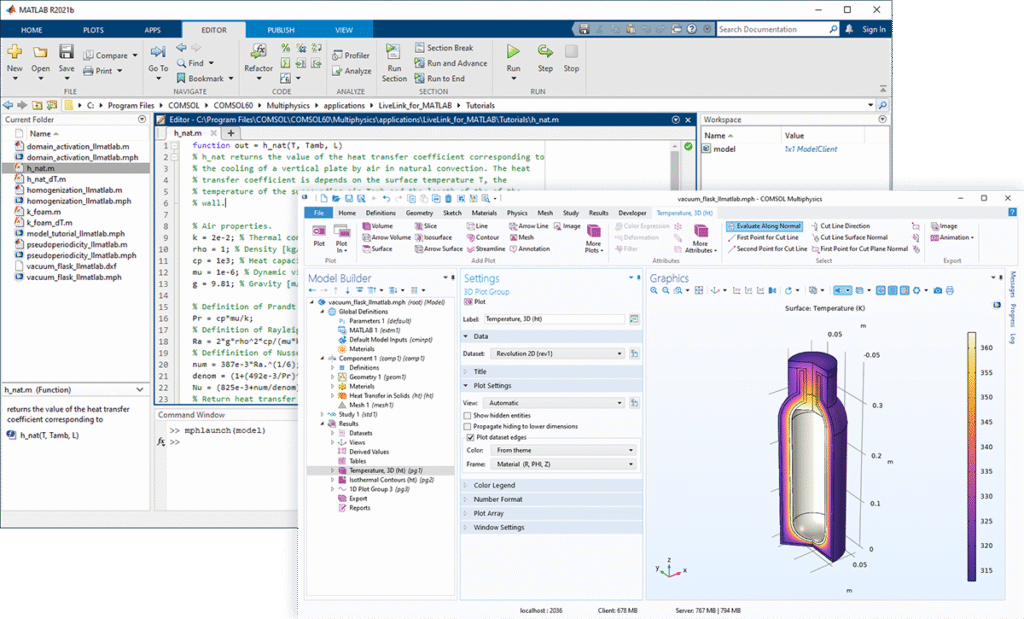This screenshot has width=1024, height=619.
Task: Print the Graphics view with printer icon
Action: coord(950,291)
